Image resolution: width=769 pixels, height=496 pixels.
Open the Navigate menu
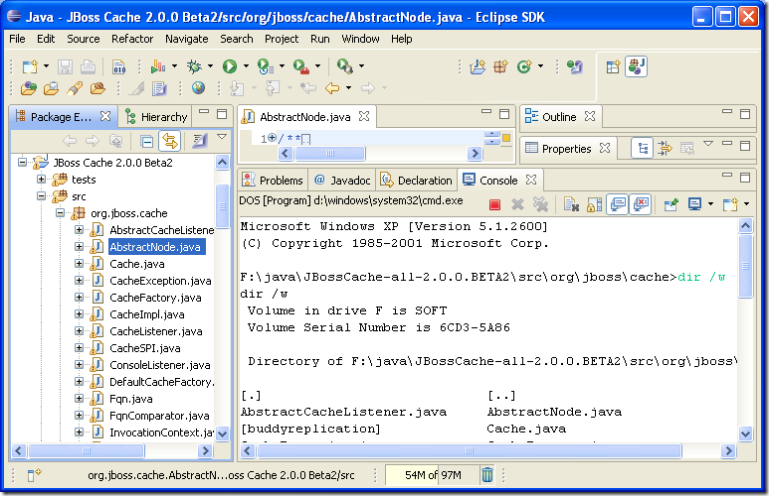click(186, 39)
